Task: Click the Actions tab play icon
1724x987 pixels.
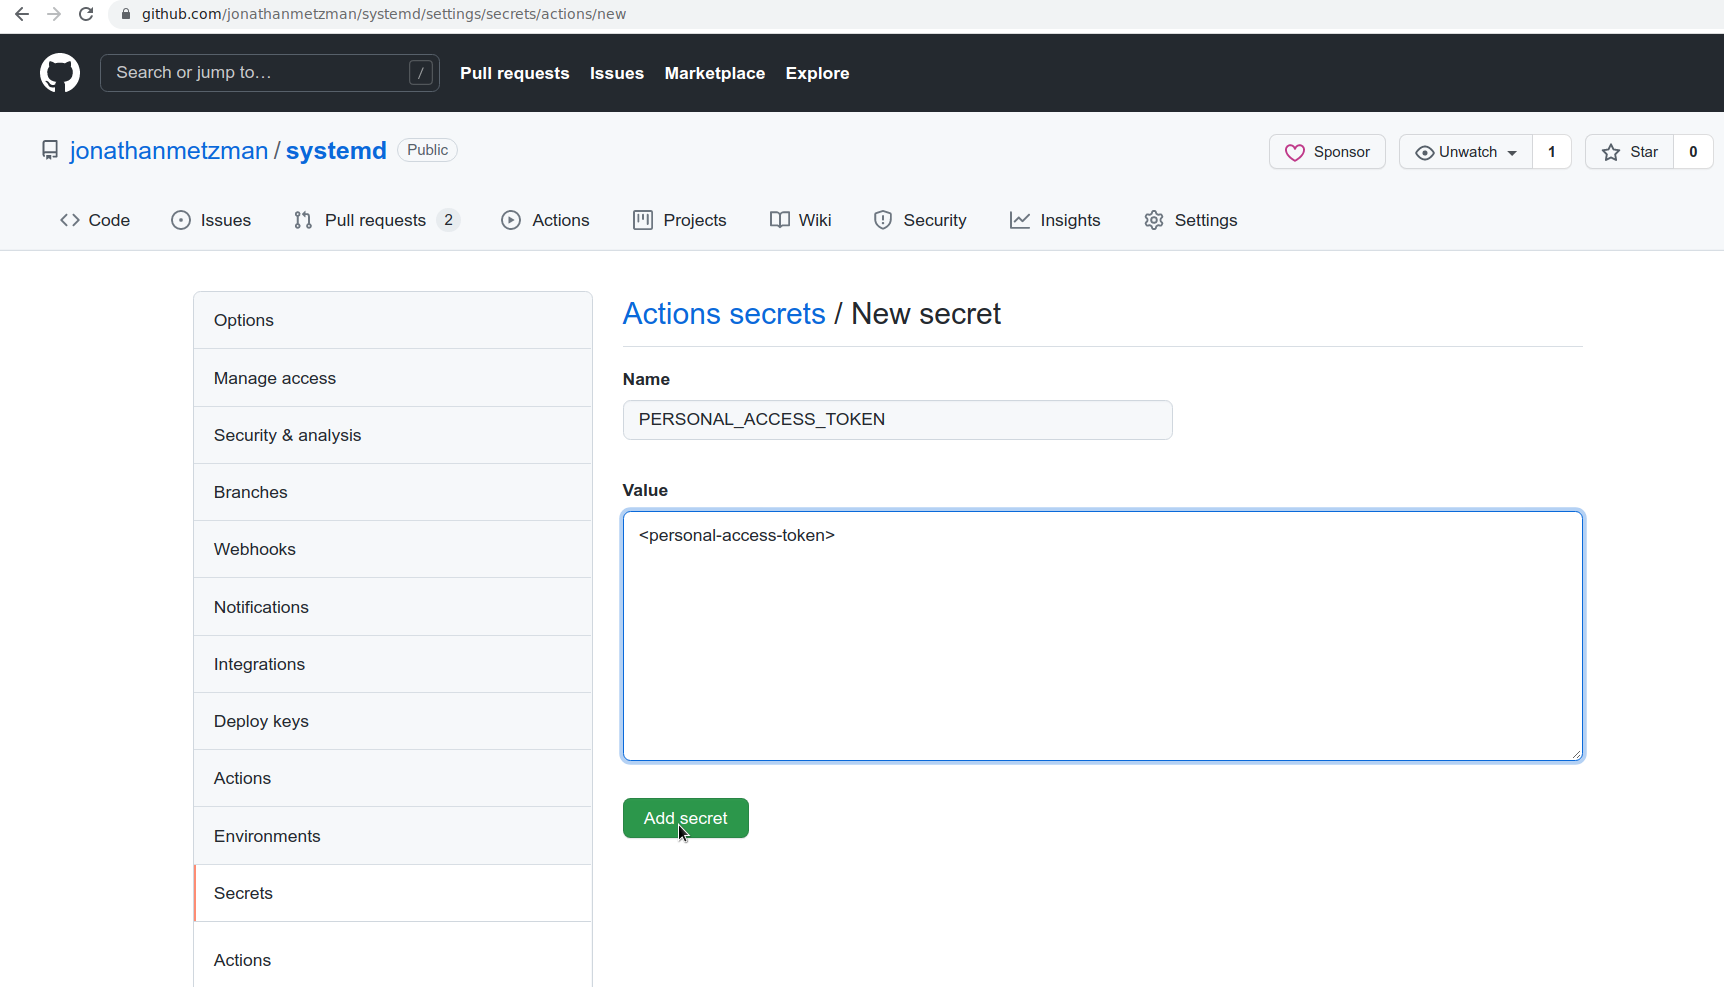Action: tap(511, 220)
